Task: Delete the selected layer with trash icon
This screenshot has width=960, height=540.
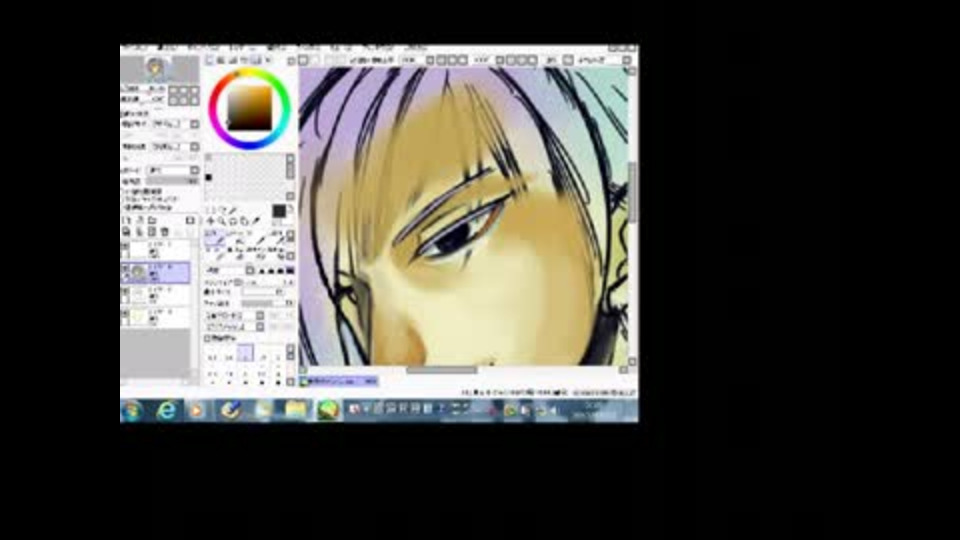Action: click(164, 232)
